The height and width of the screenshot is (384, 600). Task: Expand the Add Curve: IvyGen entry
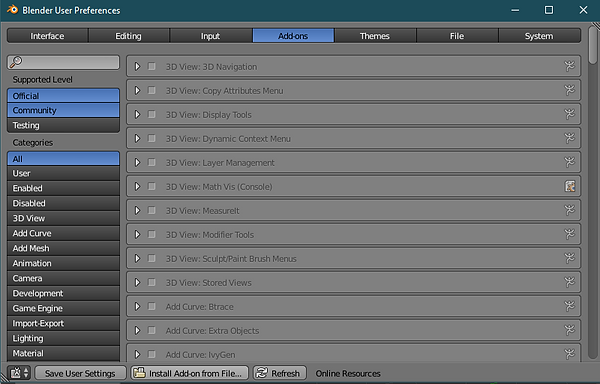(137, 354)
